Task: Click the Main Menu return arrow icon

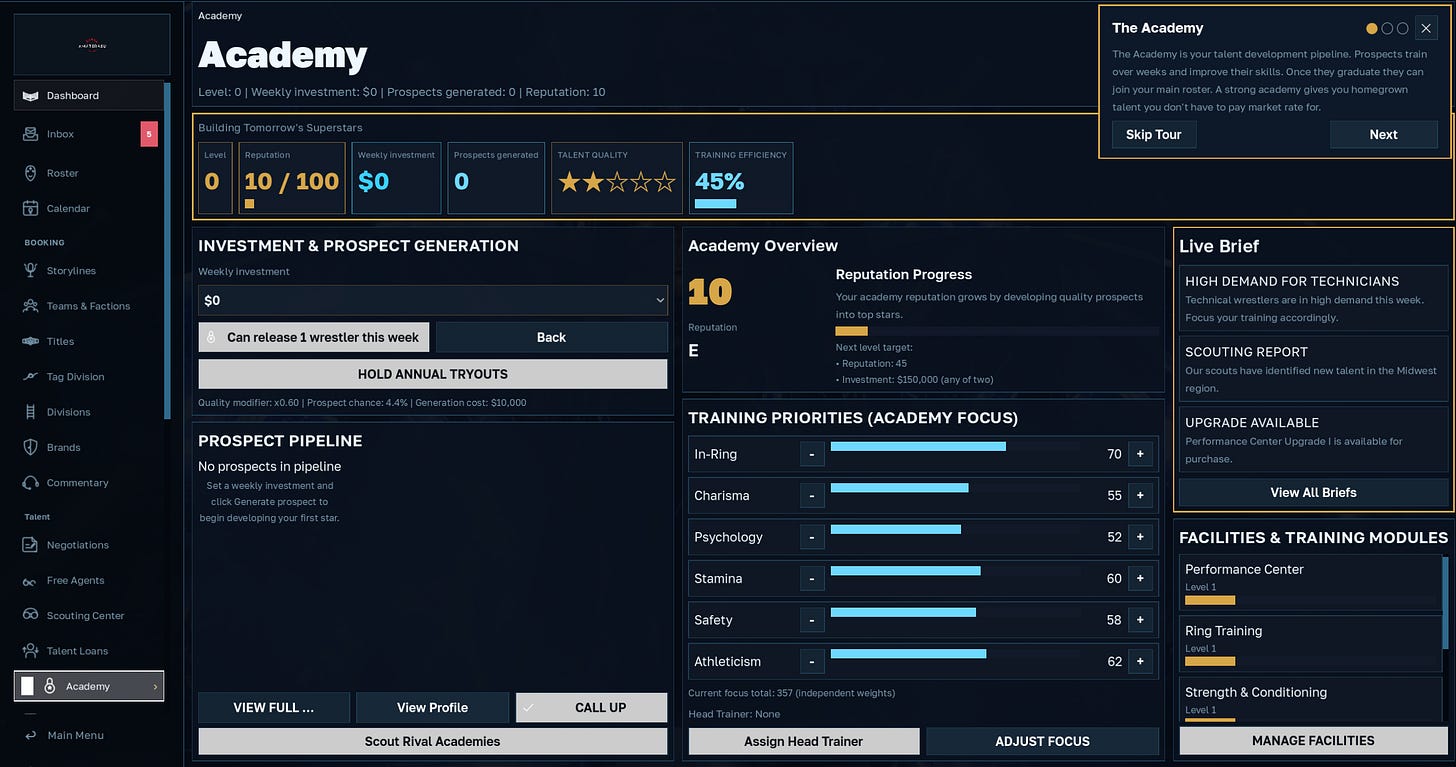Action: (31, 735)
